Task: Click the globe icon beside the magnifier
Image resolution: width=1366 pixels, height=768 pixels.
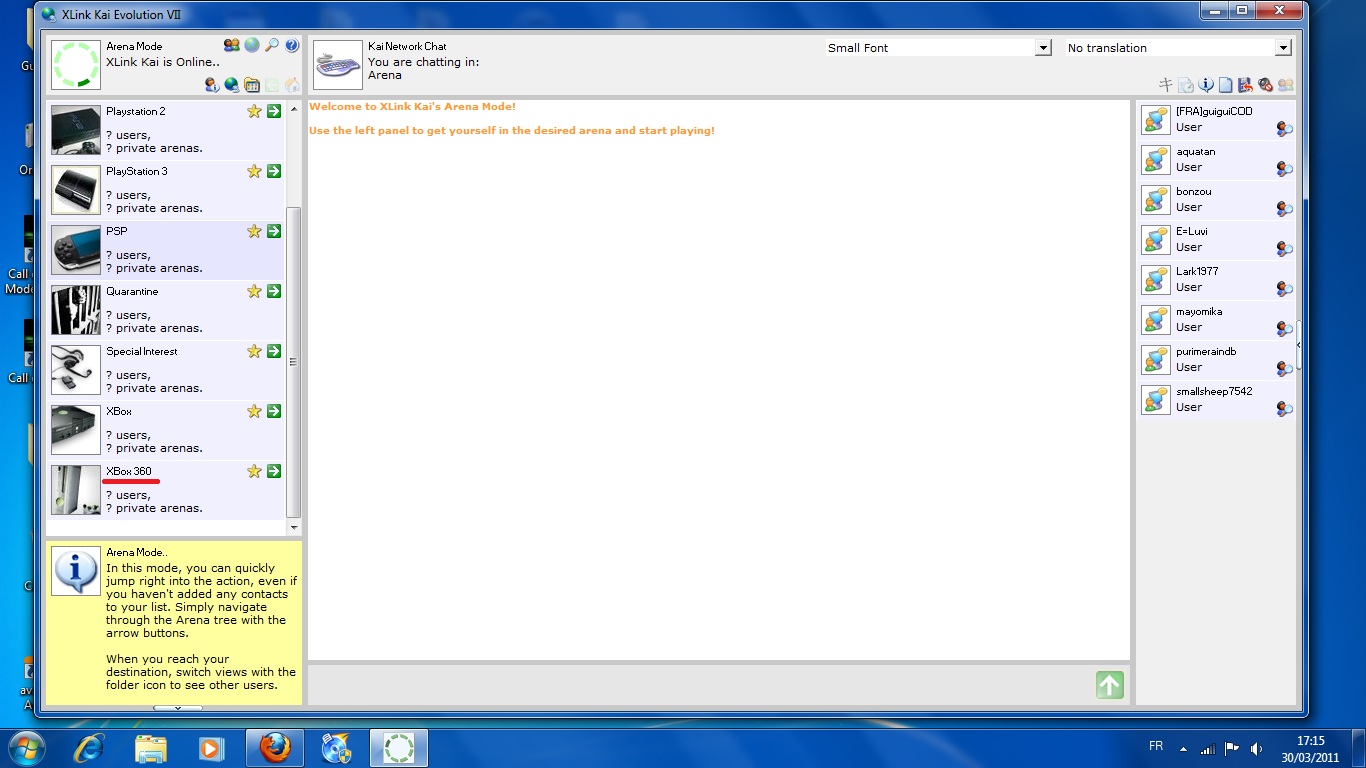Action: coord(252,46)
